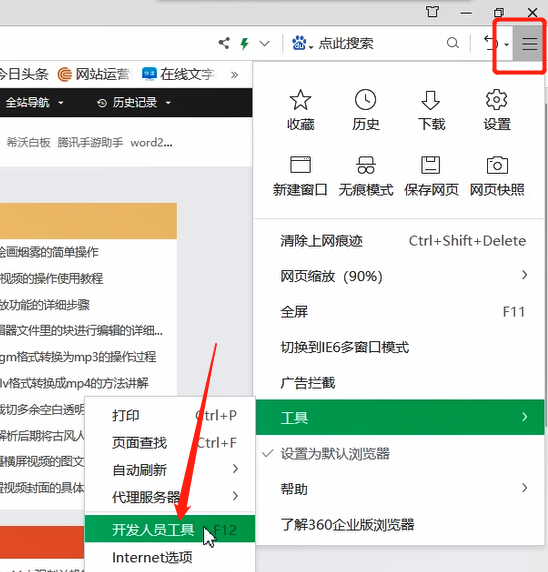Click the magnifier search icon
This screenshot has height=572, width=548.
(452, 43)
